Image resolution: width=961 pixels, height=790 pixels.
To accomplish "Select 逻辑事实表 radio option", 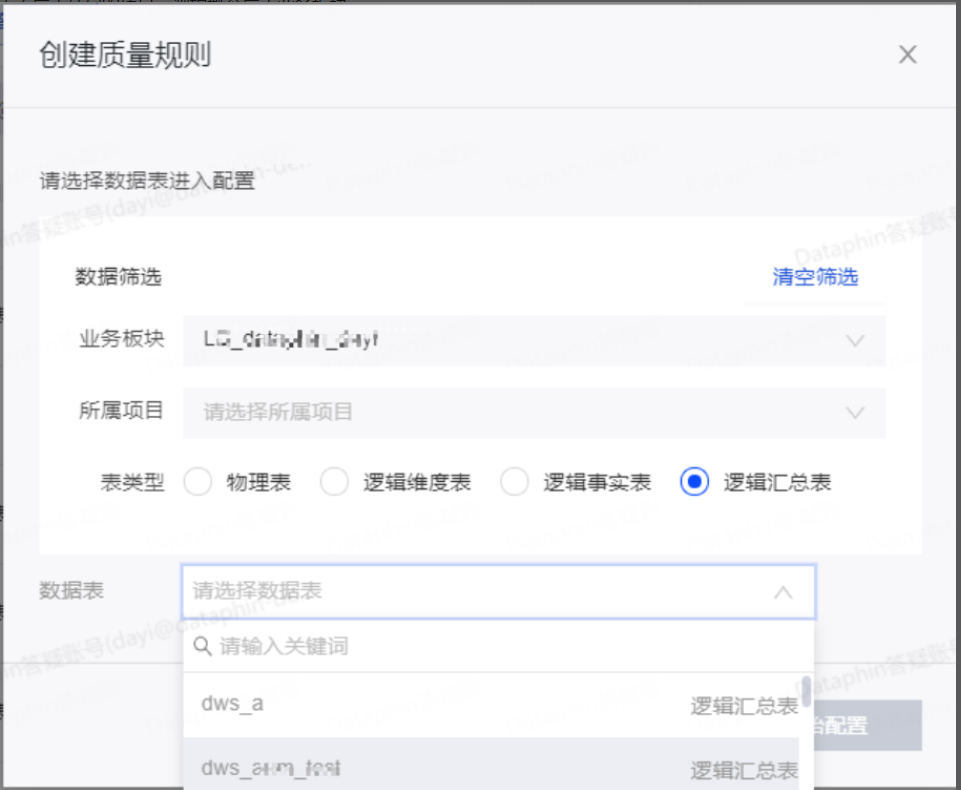I will pos(514,483).
